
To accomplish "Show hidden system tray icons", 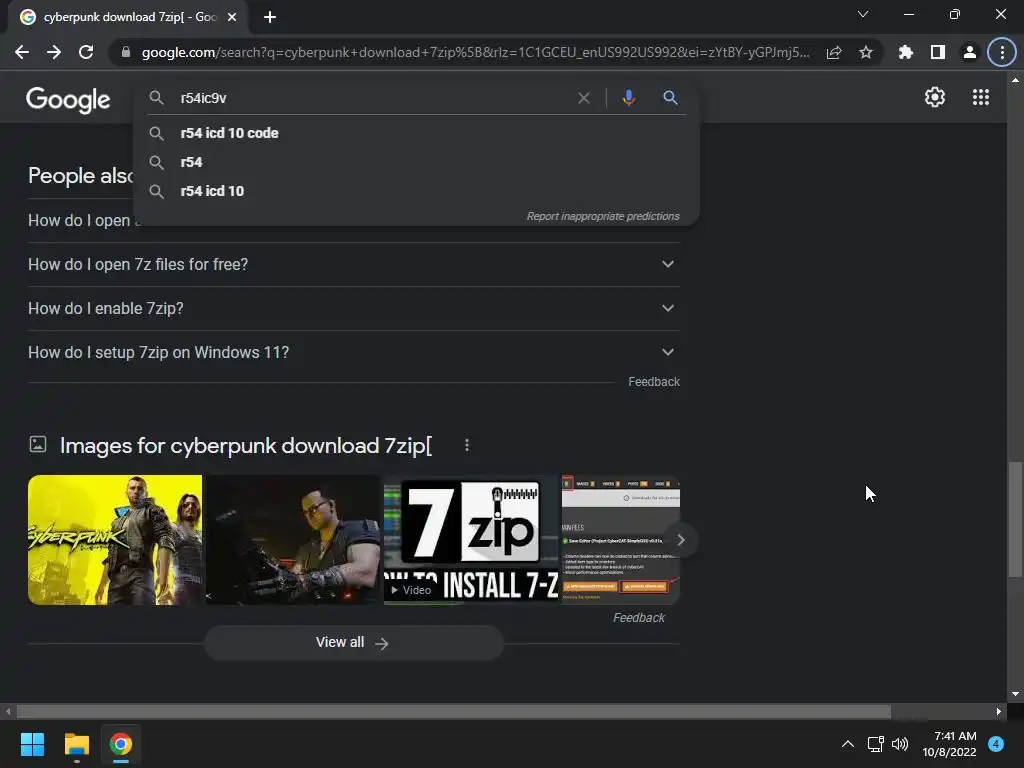I will pyautogui.click(x=848, y=744).
